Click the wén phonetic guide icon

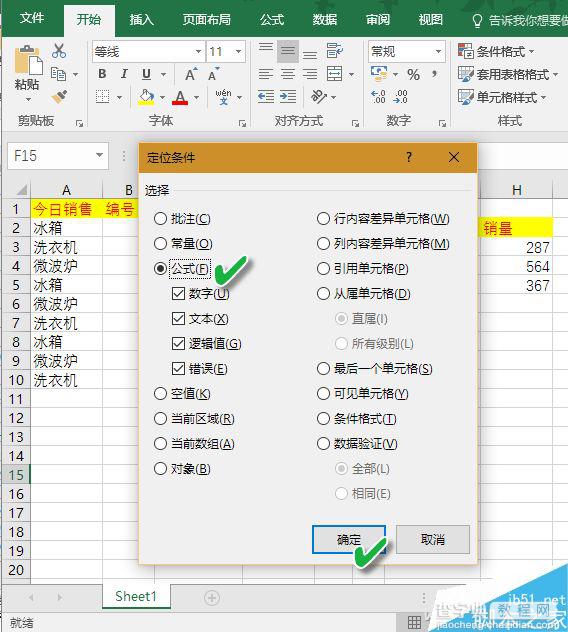(223, 97)
